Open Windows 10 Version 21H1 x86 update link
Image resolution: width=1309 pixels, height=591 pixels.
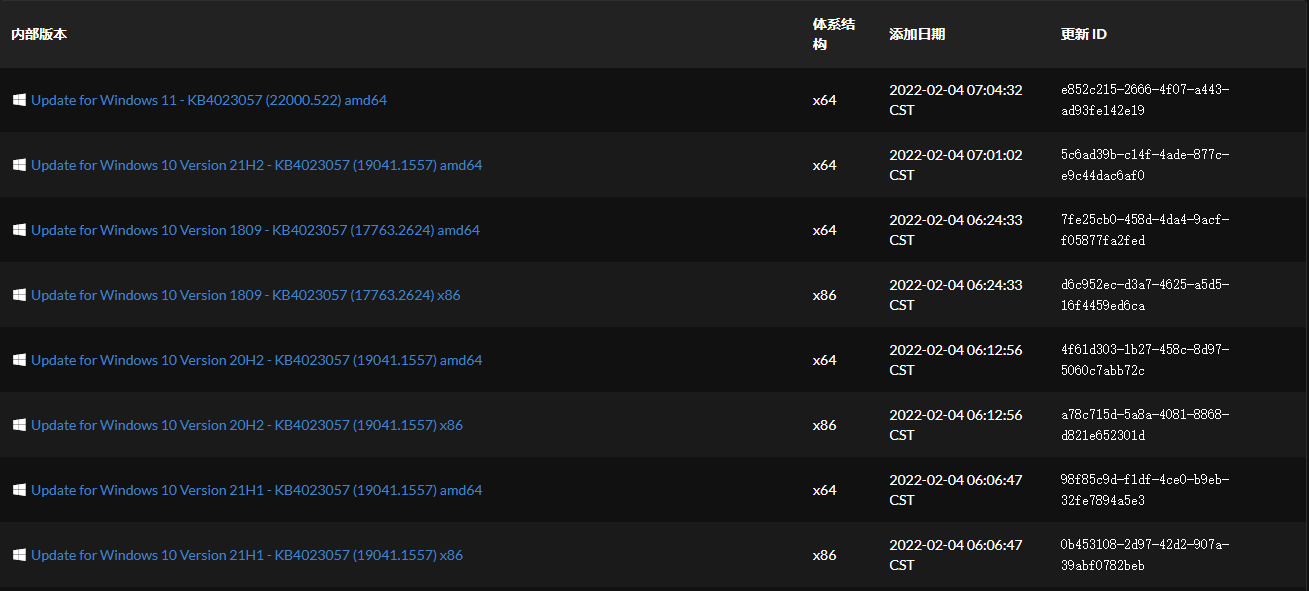247,555
